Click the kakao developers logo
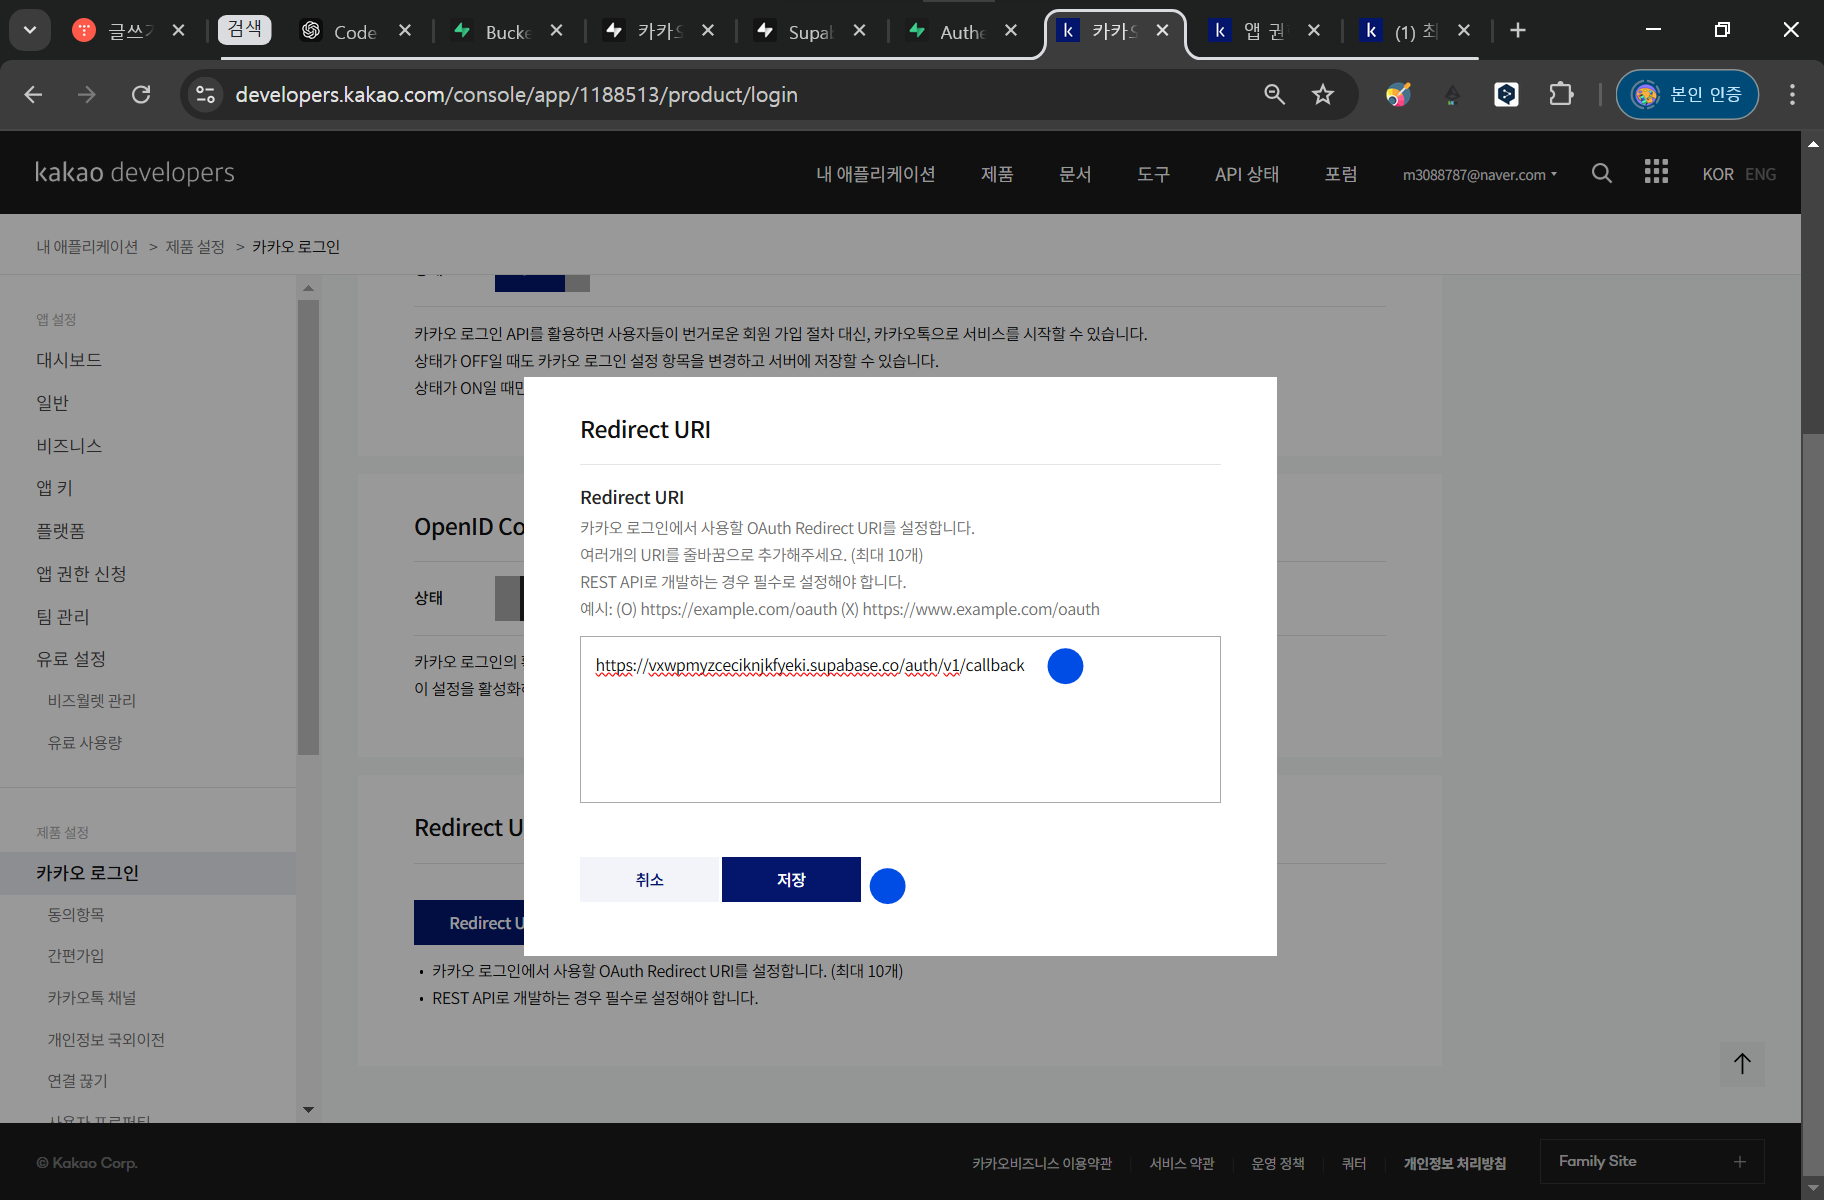Viewport: 1824px width, 1200px height. pos(134,172)
